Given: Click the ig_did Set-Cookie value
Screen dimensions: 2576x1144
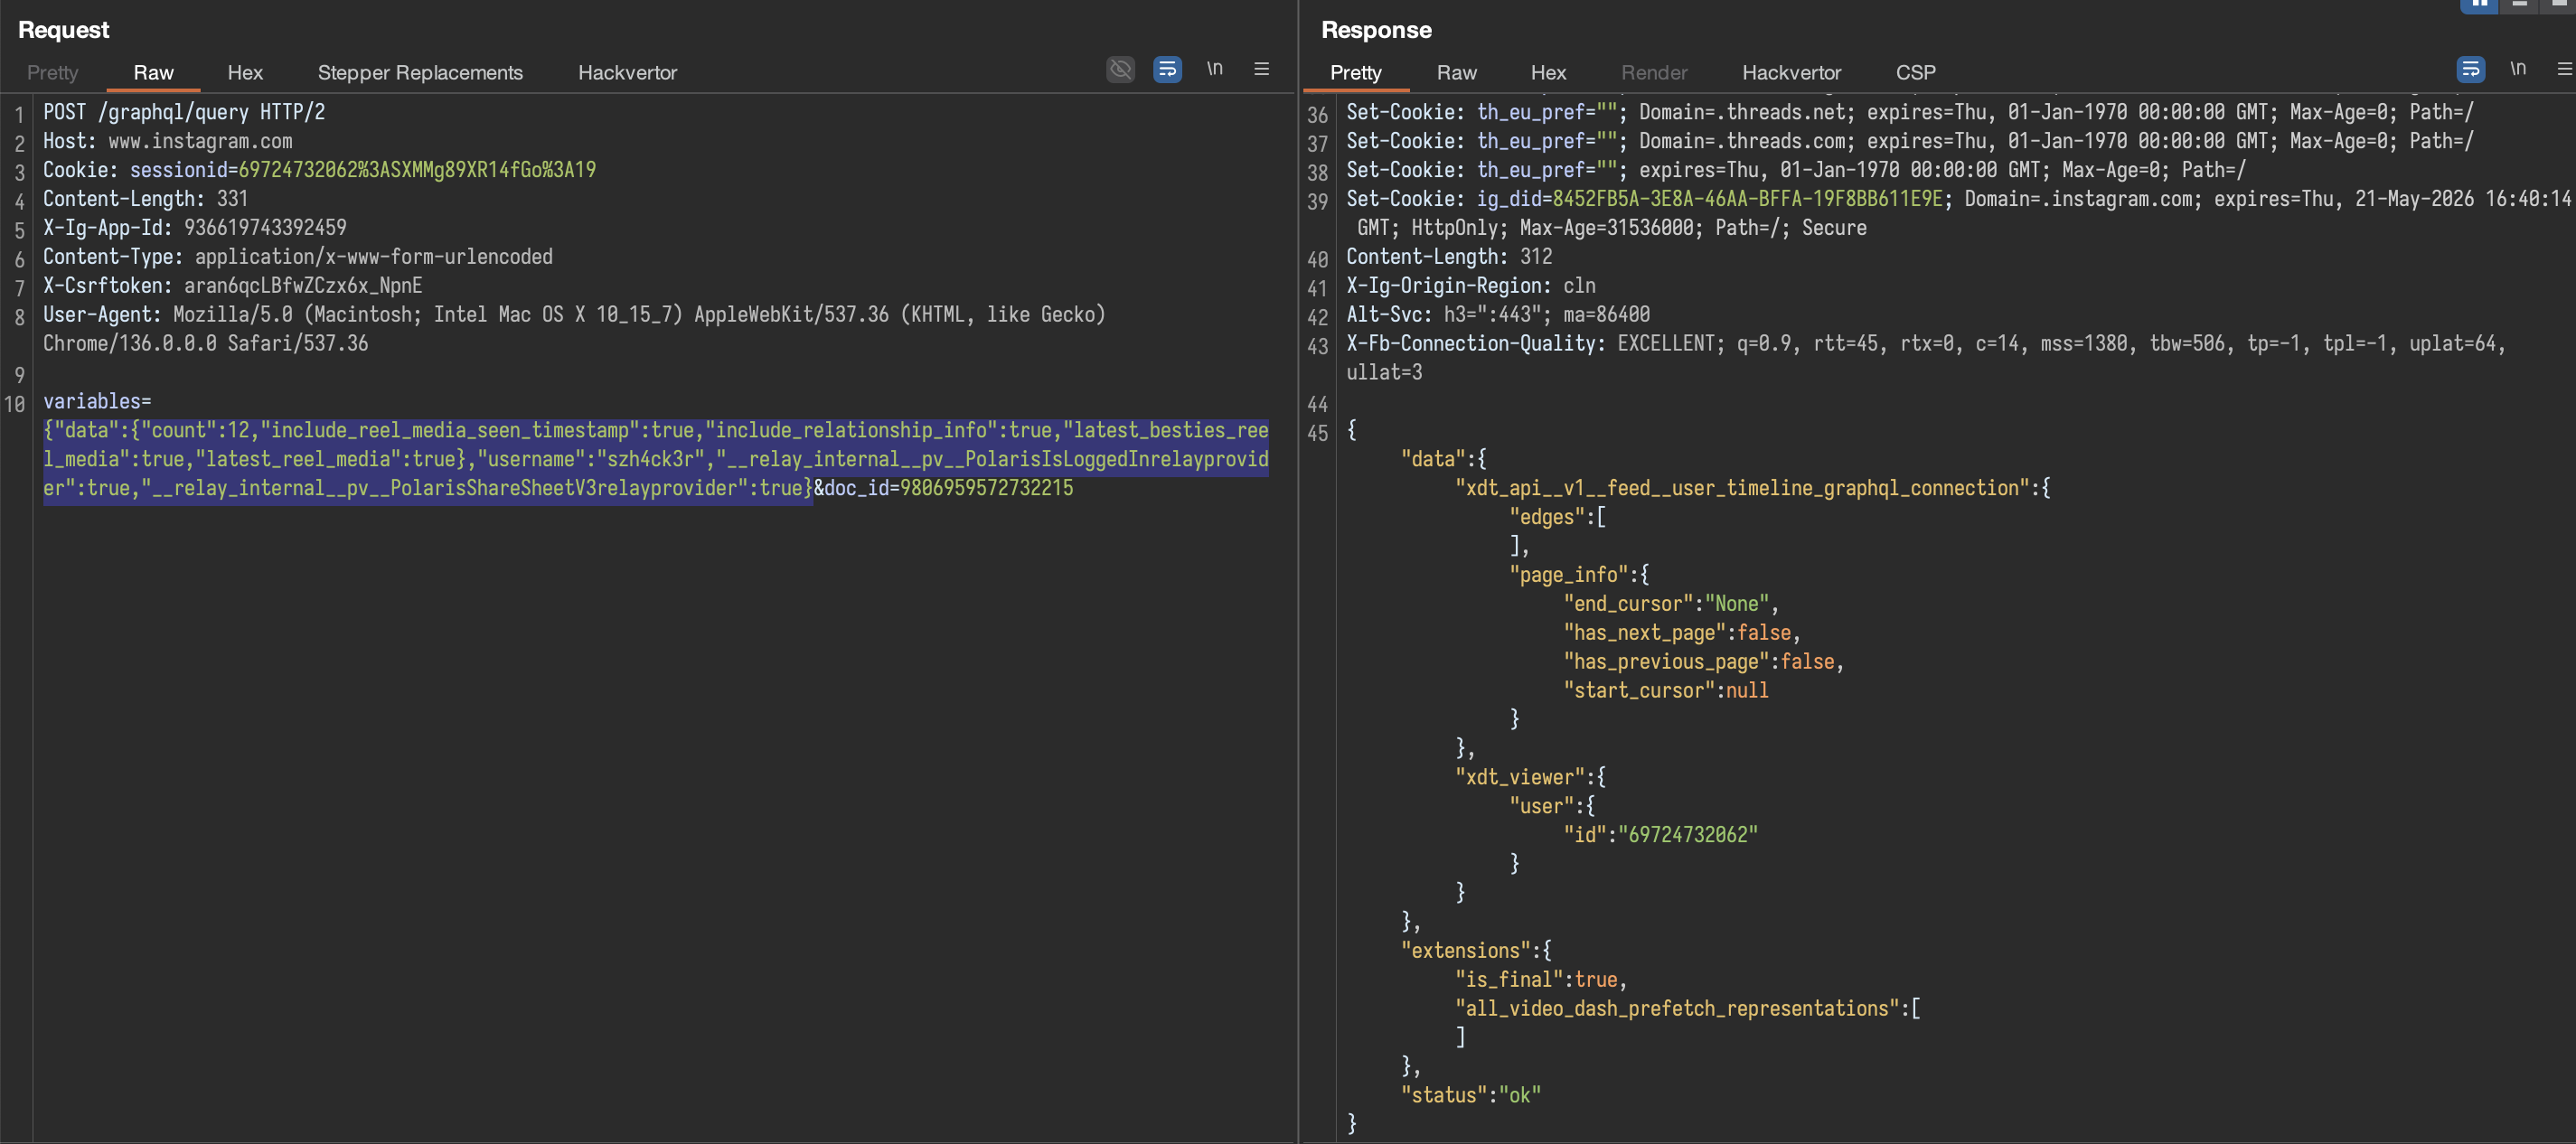Looking at the screenshot, I should pyautogui.click(x=1747, y=199).
